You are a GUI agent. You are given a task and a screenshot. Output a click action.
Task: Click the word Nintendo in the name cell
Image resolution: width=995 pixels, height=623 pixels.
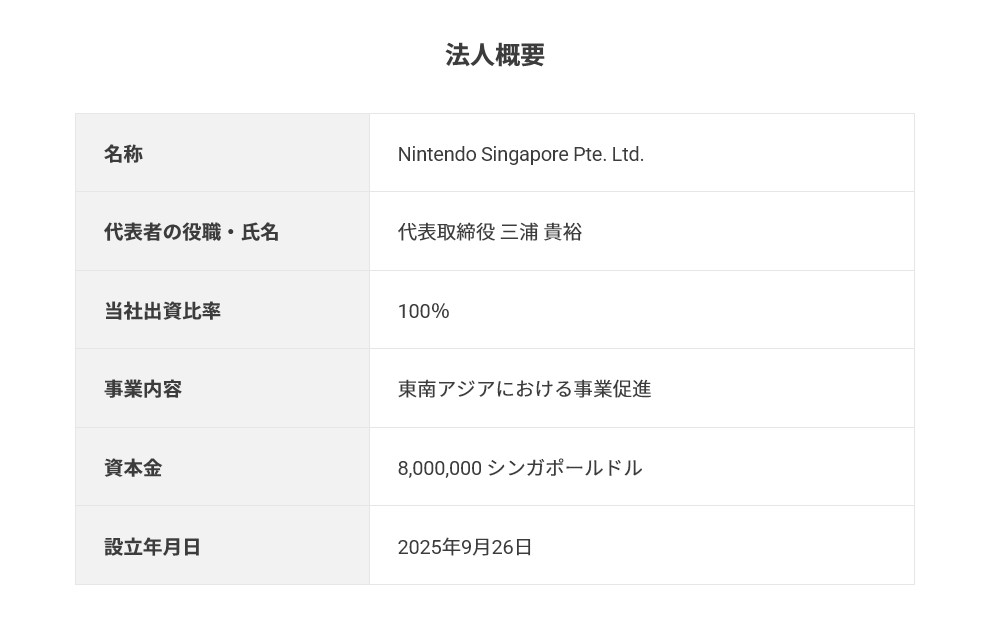tap(436, 154)
